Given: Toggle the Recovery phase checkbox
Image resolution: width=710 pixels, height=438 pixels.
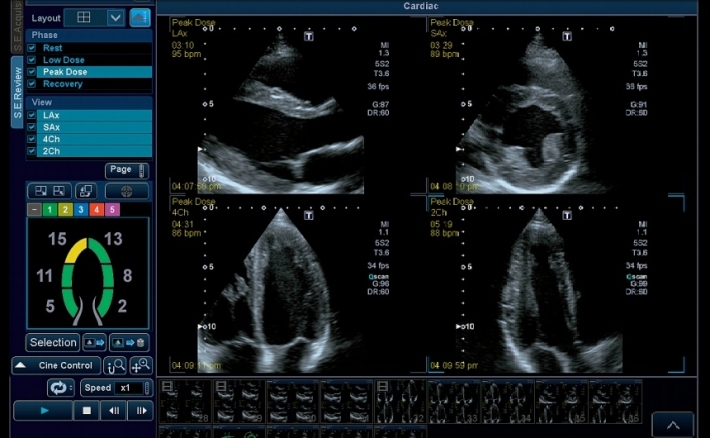Looking at the screenshot, I should (32, 84).
